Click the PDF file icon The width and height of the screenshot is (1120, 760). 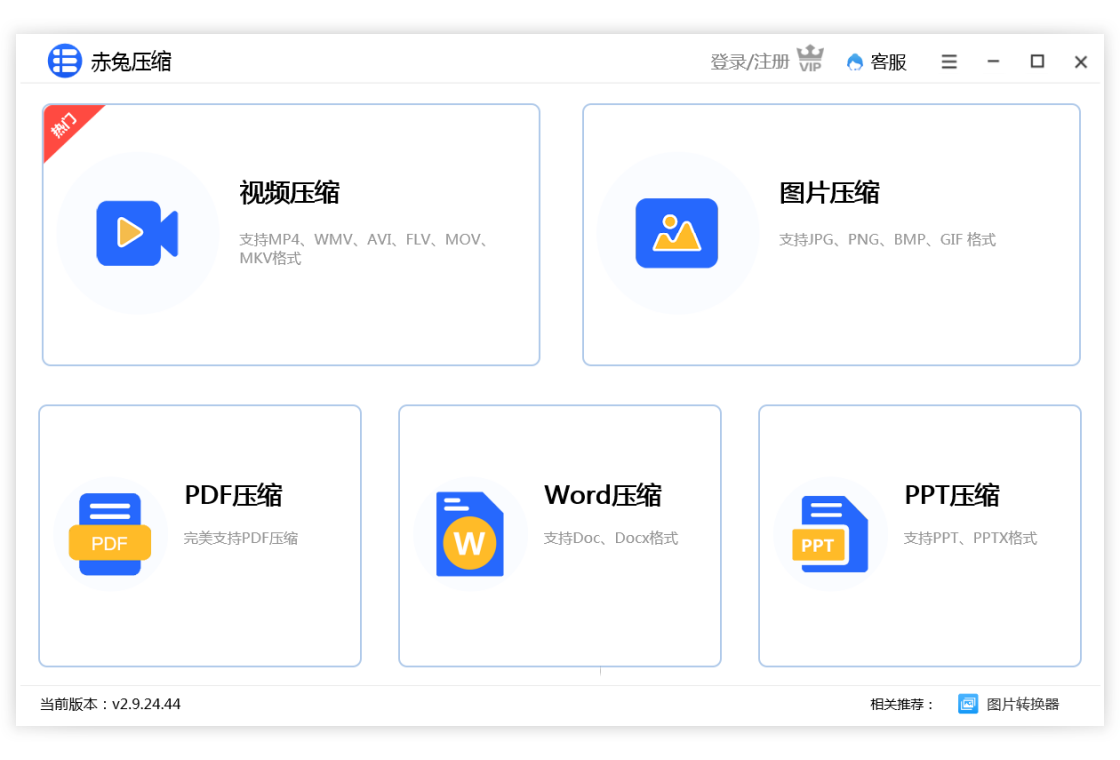click(109, 534)
